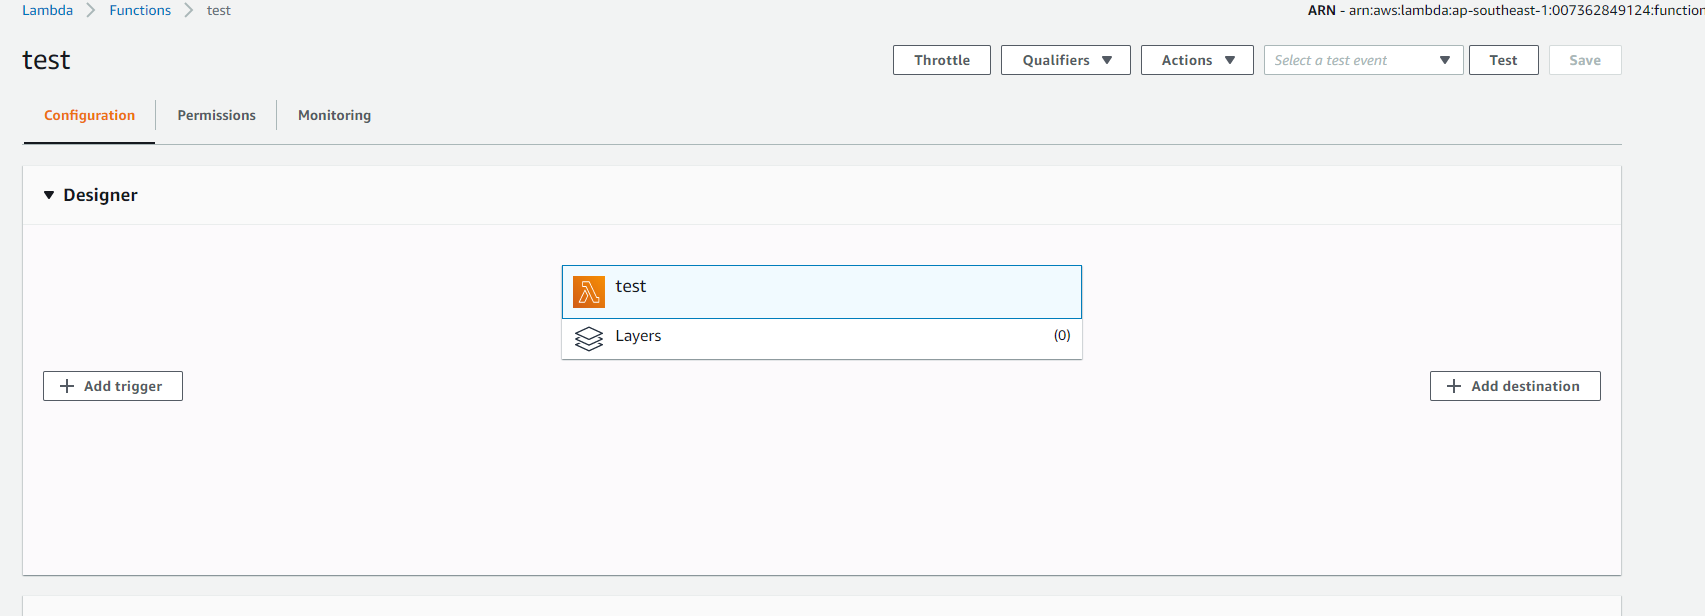This screenshot has width=1705, height=616.
Task: Open the Actions dropdown menu
Action: click(x=1197, y=60)
